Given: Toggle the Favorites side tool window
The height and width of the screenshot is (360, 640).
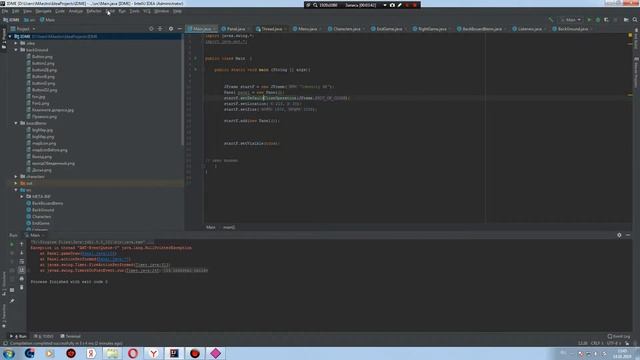Looking at the screenshot, I should click(x=4, y=316).
